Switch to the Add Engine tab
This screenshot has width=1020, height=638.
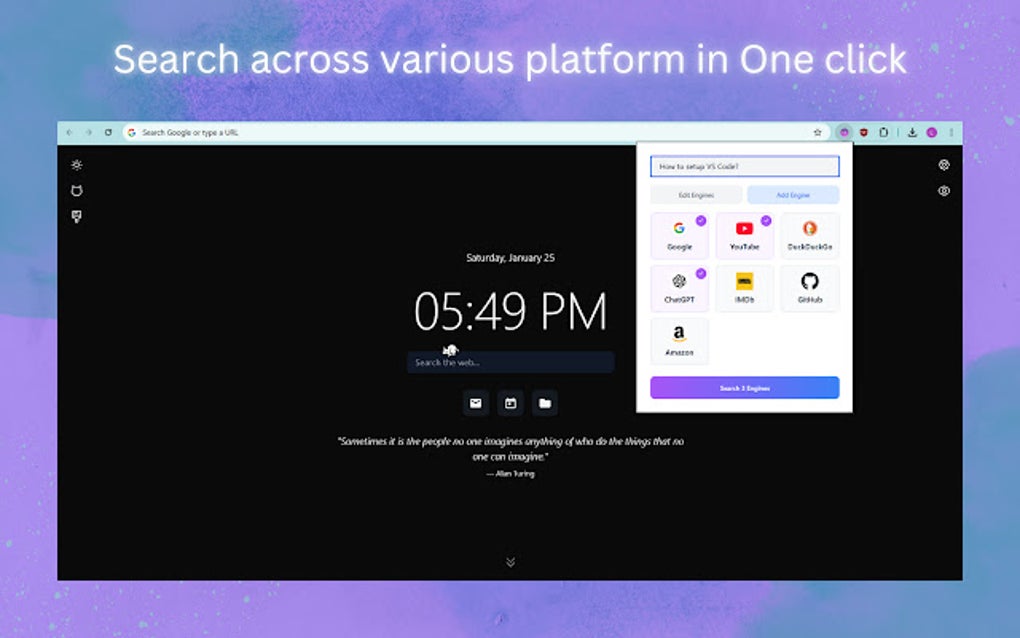(793, 194)
